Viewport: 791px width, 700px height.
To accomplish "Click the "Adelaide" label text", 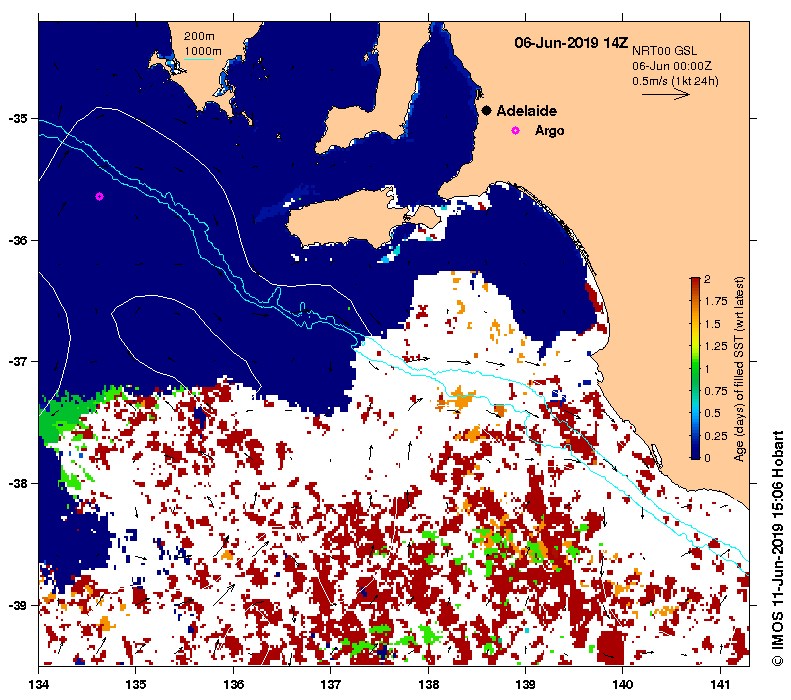I will (x=527, y=111).
